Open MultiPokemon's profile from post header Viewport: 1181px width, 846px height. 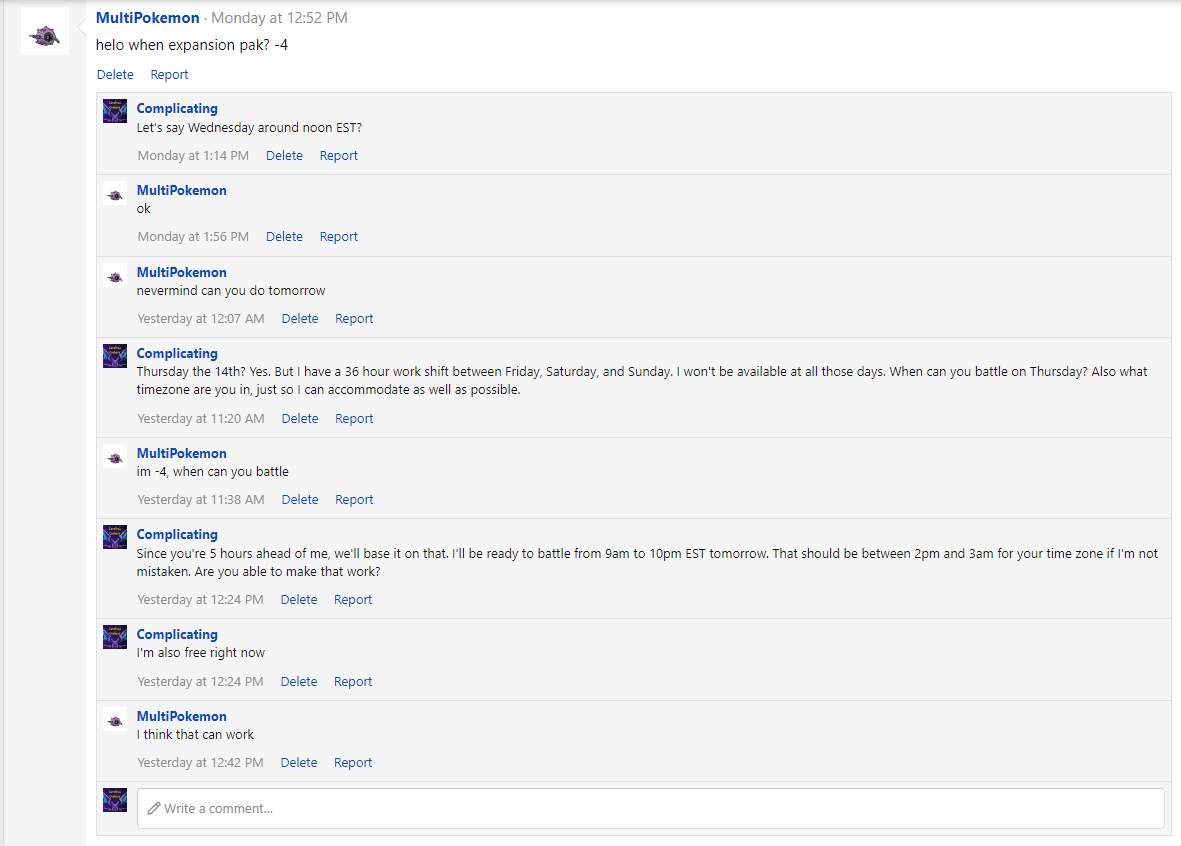(148, 18)
